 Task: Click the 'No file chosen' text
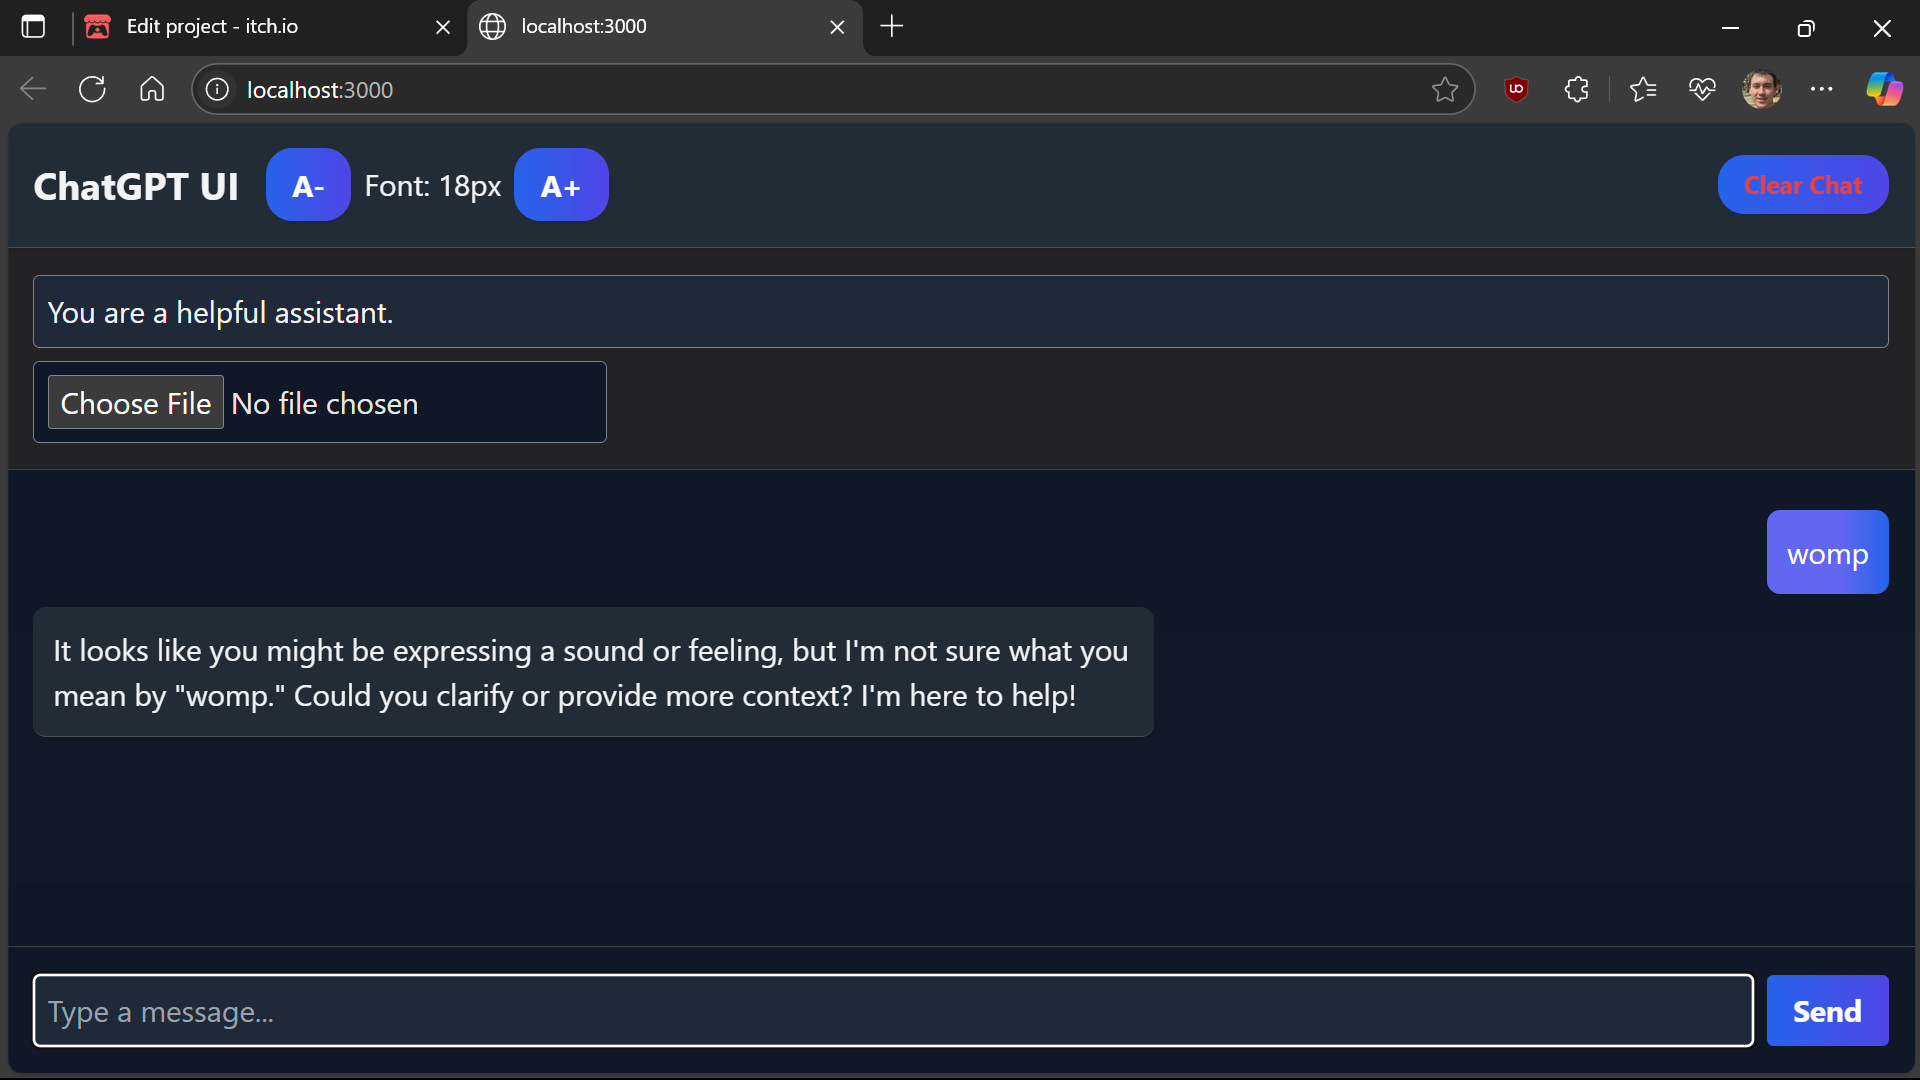(x=325, y=403)
